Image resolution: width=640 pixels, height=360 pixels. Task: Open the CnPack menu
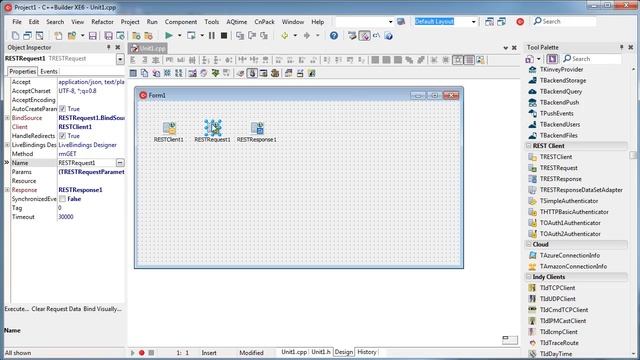(x=264, y=22)
